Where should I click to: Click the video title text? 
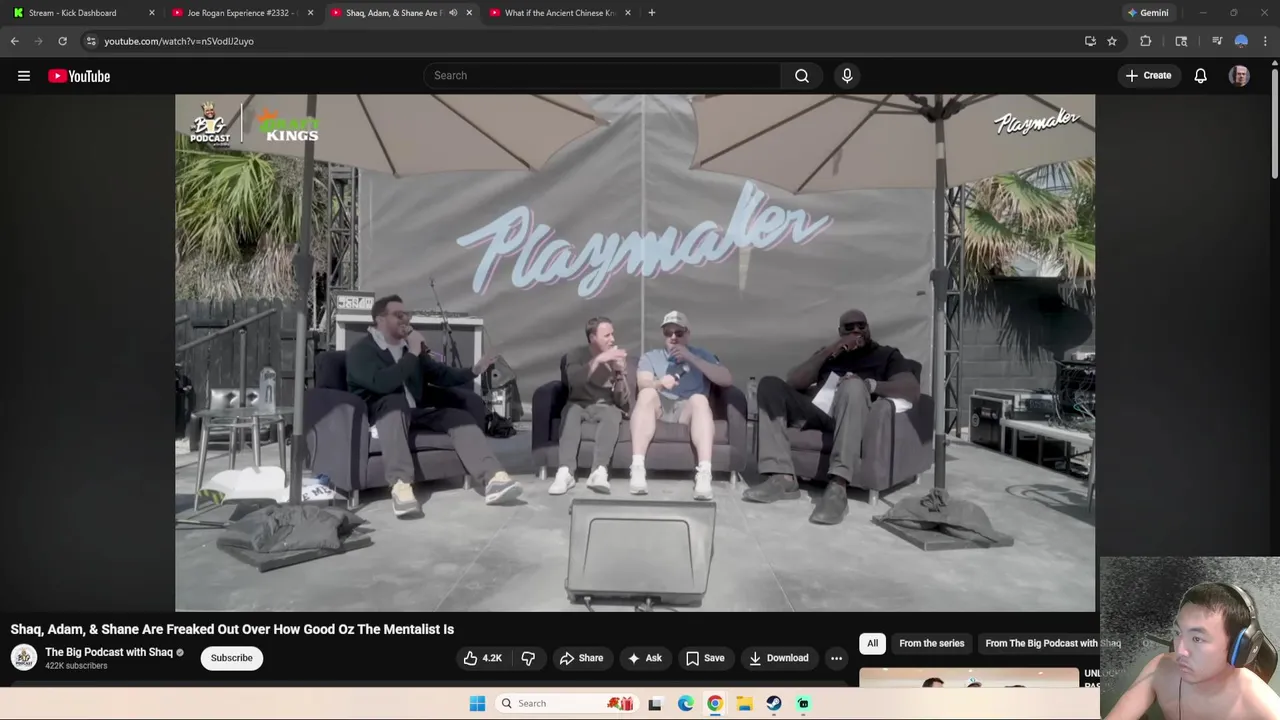pos(232,629)
